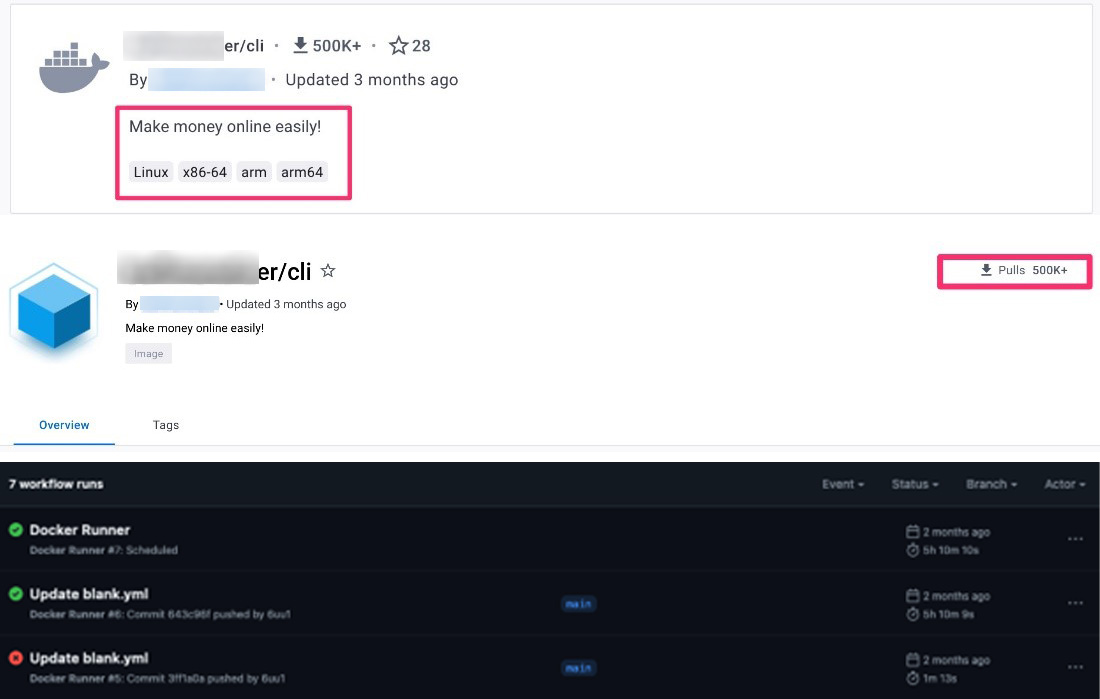The width and height of the screenshot is (1100, 699).
Task: Click 'Pulls 500K+' label
Action: click(x=1033, y=270)
